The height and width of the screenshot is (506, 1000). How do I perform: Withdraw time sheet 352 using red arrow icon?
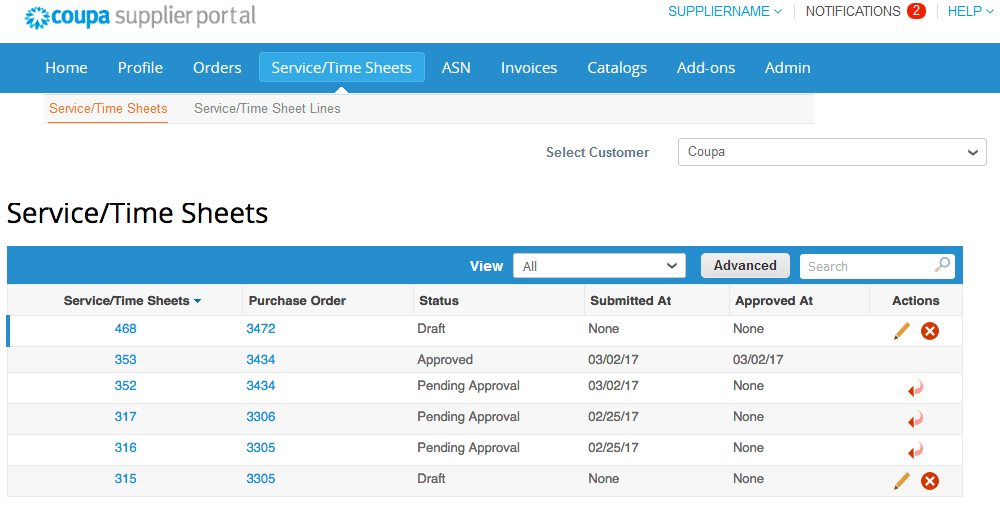tap(916, 388)
